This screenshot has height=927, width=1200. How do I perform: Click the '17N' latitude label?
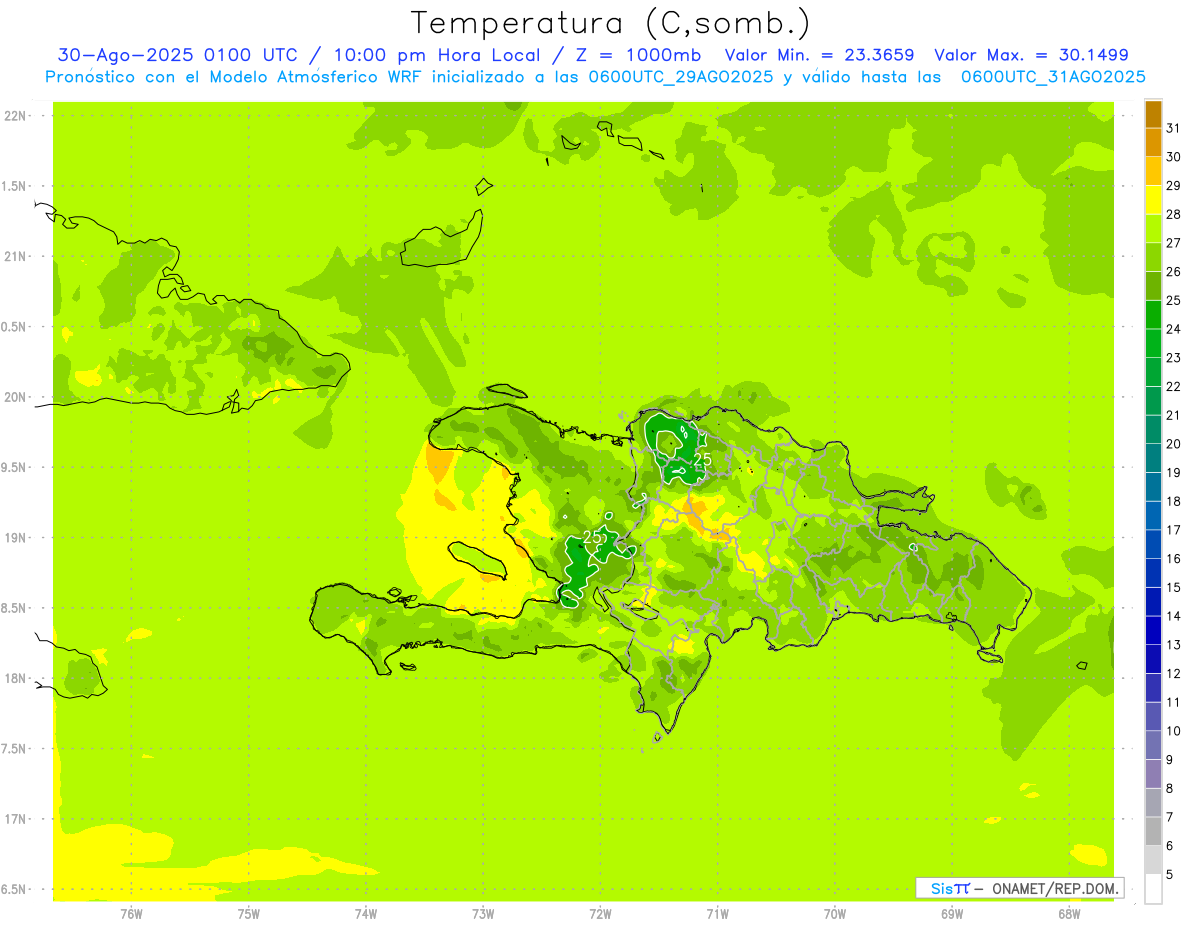point(16,819)
